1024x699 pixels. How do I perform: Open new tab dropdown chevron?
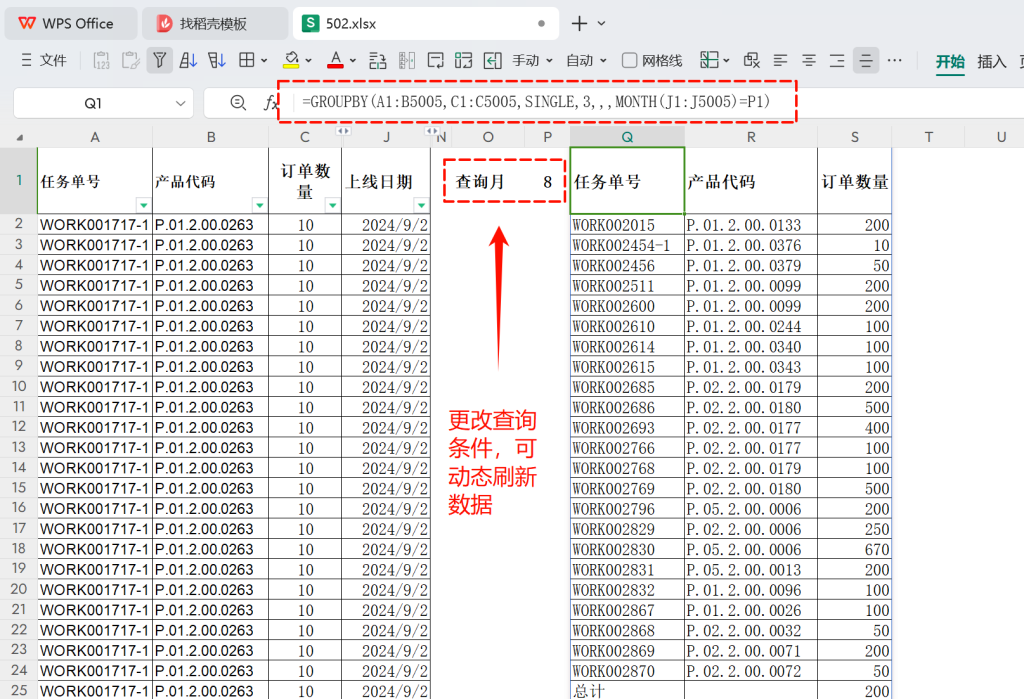click(x=601, y=24)
